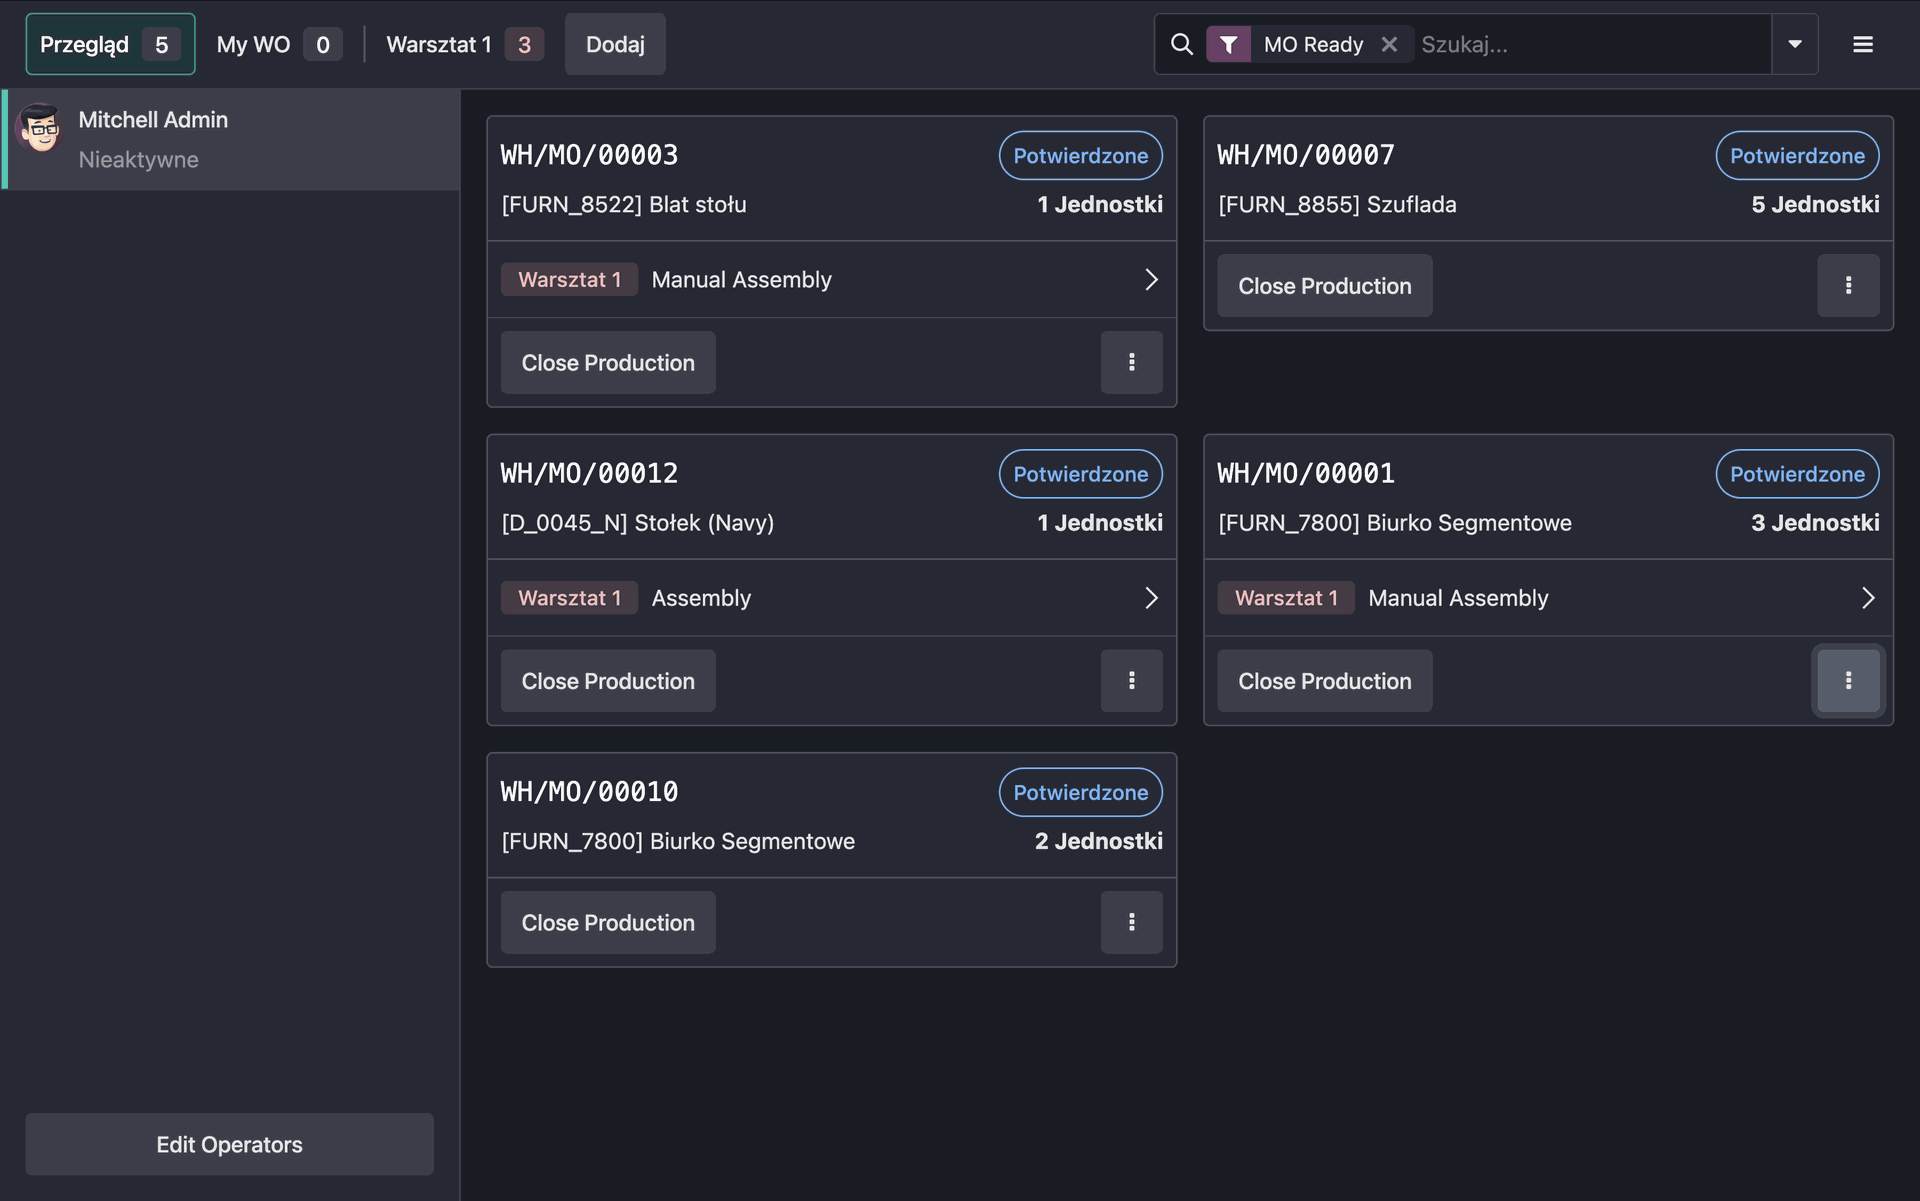Toggle the Potwierdzone status on WH/MO/00010
The height and width of the screenshot is (1201, 1920).
(x=1080, y=791)
